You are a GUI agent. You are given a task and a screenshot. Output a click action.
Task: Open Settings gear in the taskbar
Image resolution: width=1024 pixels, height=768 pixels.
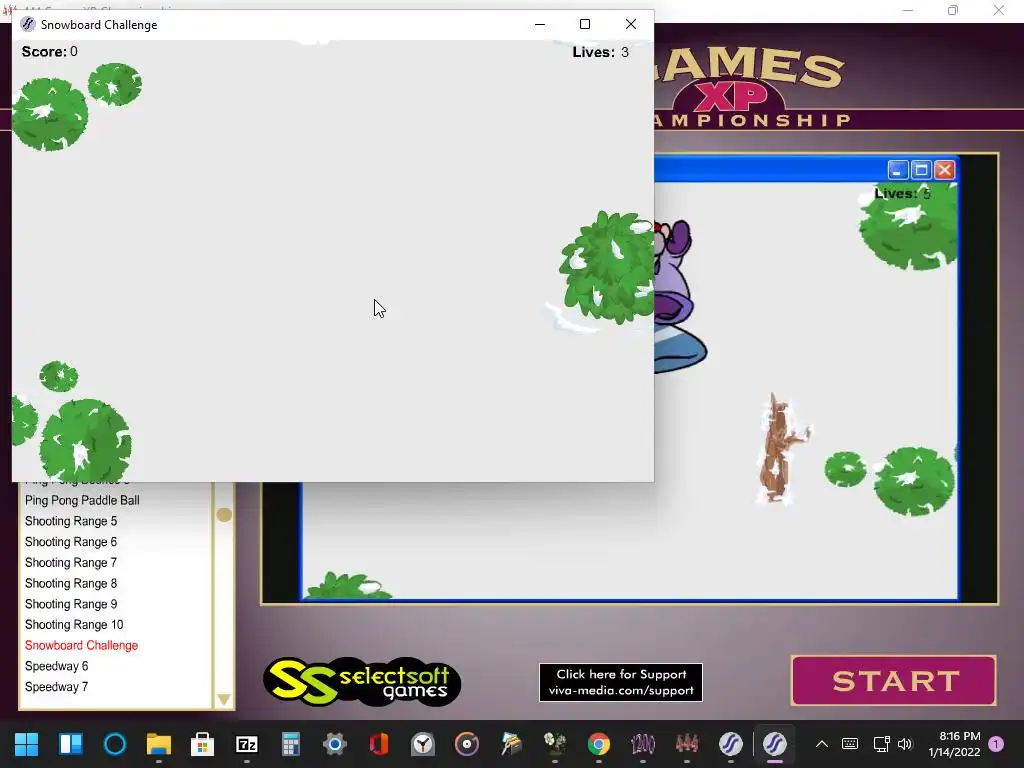click(x=334, y=744)
